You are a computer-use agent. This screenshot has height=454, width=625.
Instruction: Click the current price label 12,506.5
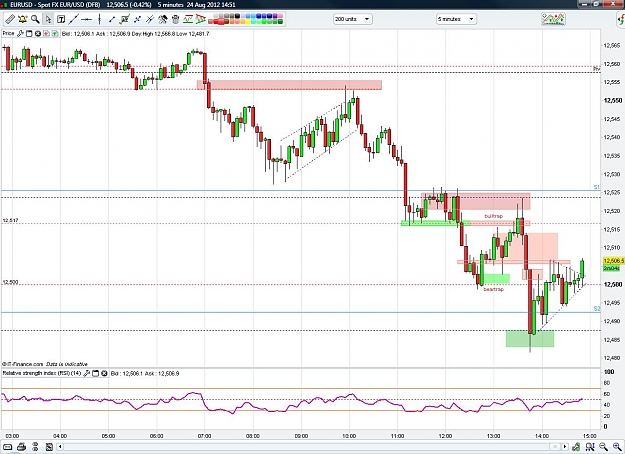tap(614, 261)
